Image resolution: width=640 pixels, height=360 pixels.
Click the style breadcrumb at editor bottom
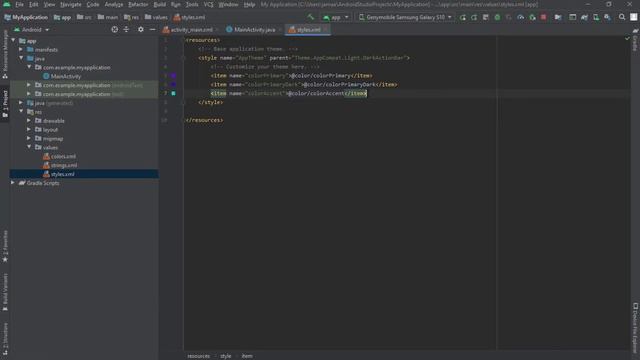click(226, 356)
